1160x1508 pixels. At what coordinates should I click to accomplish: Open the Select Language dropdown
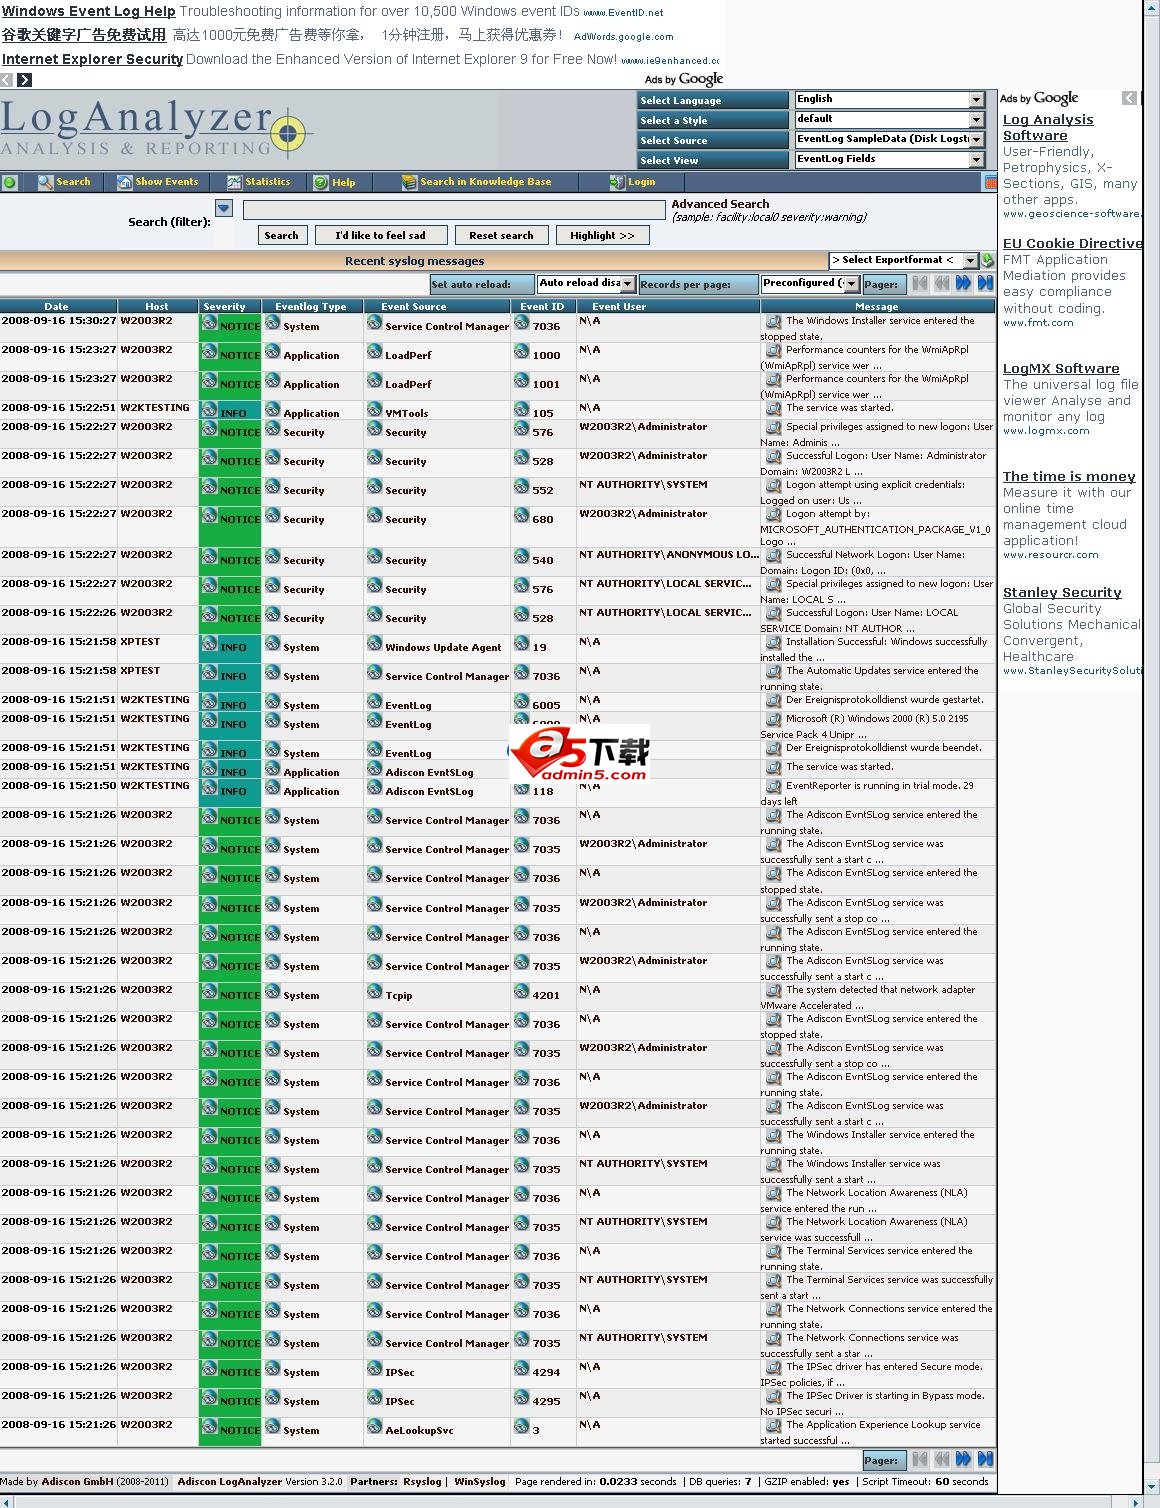[x=890, y=99]
